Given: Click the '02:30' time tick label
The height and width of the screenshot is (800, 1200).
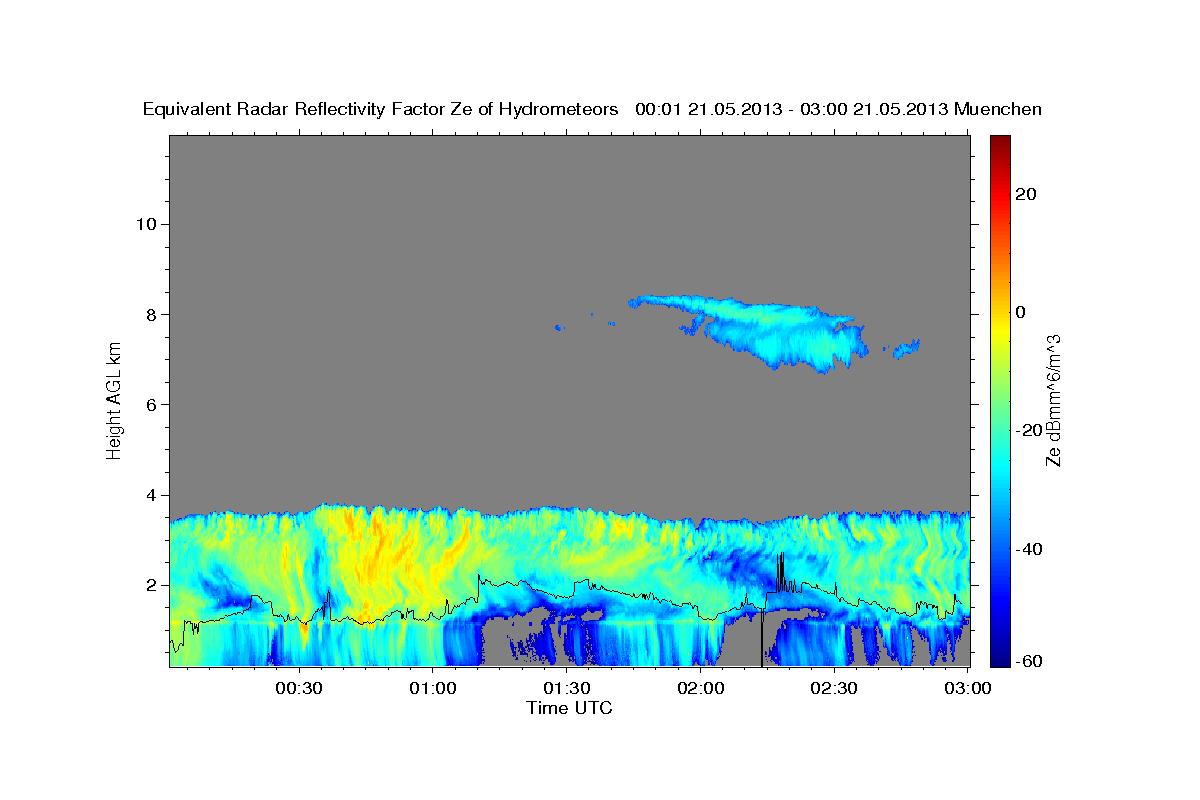Looking at the screenshot, I should coord(834,688).
